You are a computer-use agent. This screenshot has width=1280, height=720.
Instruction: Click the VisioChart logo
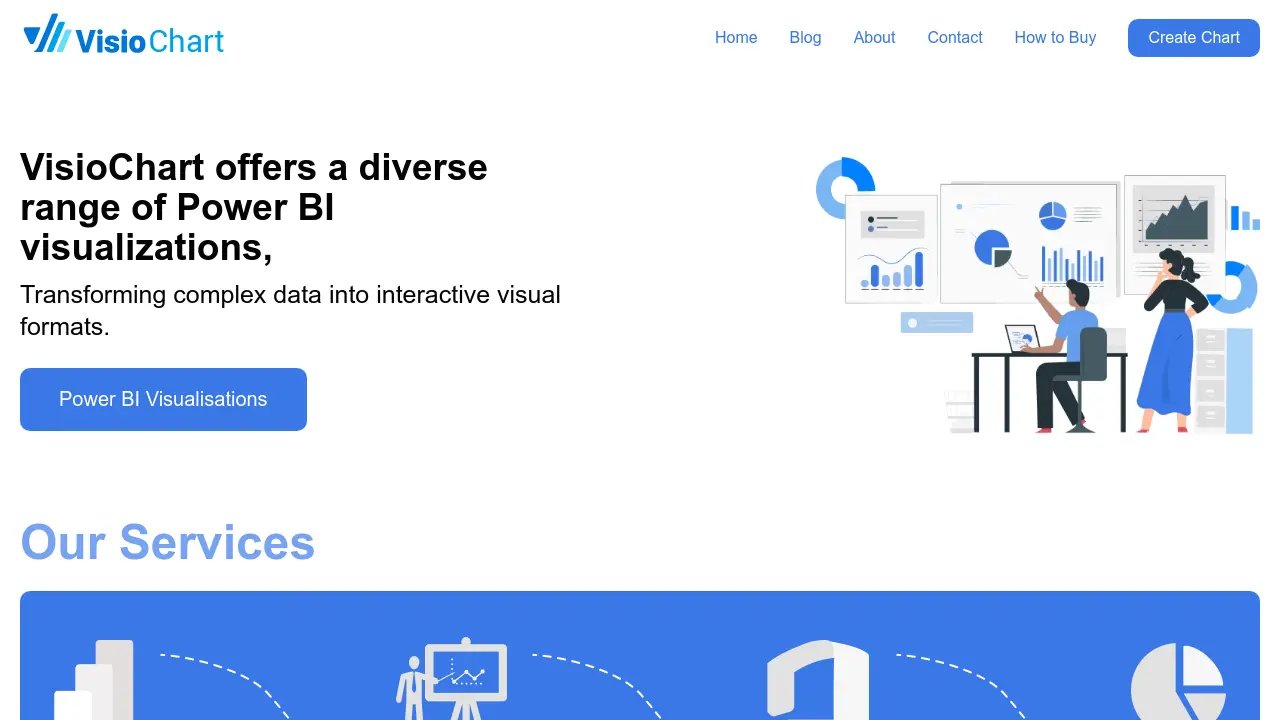point(124,35)
